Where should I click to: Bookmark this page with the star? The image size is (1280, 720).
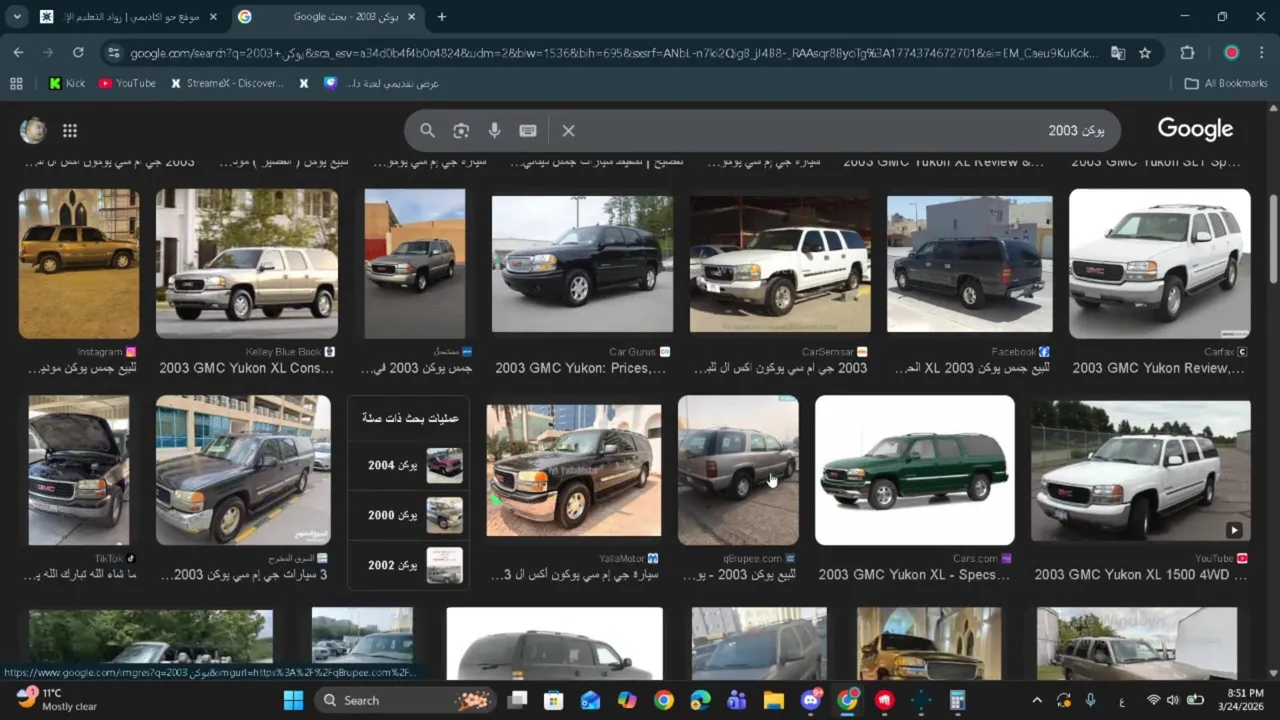tap(1145, 53)
